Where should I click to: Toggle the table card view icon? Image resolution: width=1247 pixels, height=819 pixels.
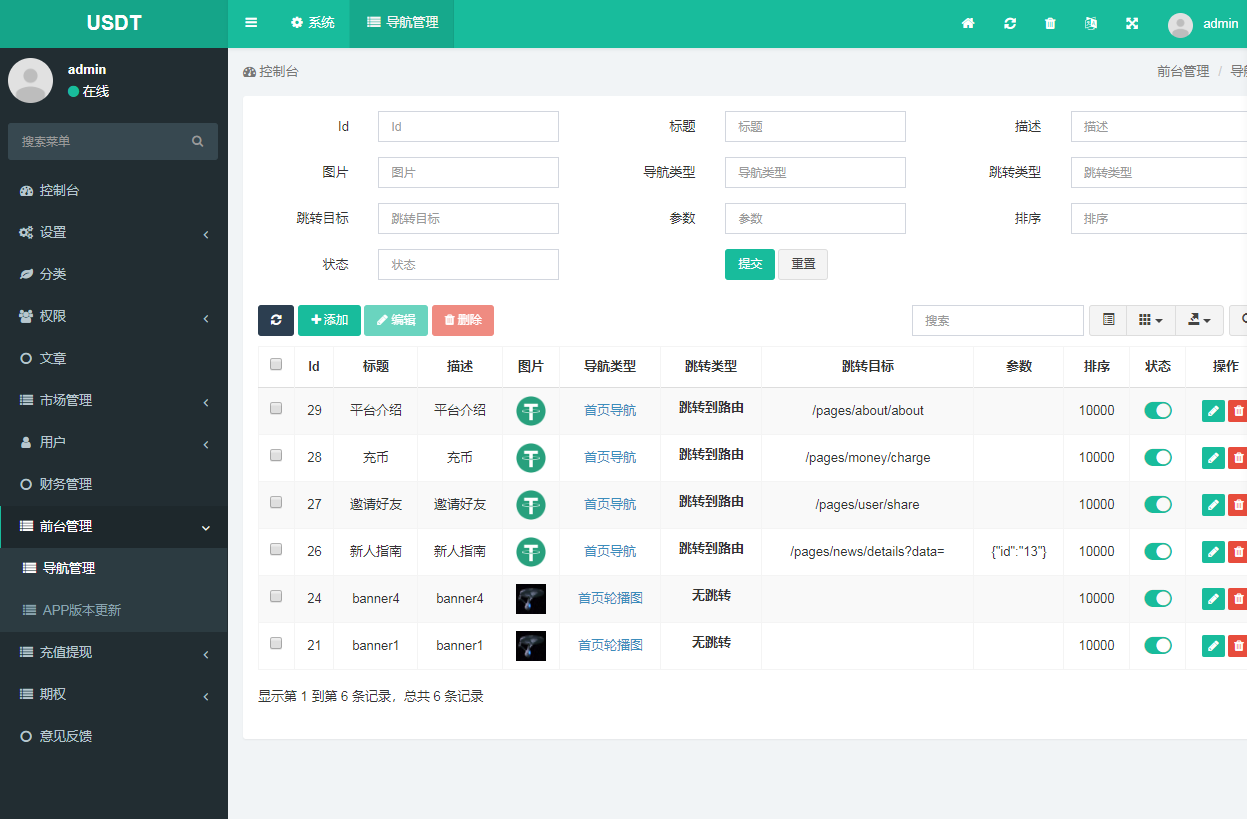tap(1108, 320)
